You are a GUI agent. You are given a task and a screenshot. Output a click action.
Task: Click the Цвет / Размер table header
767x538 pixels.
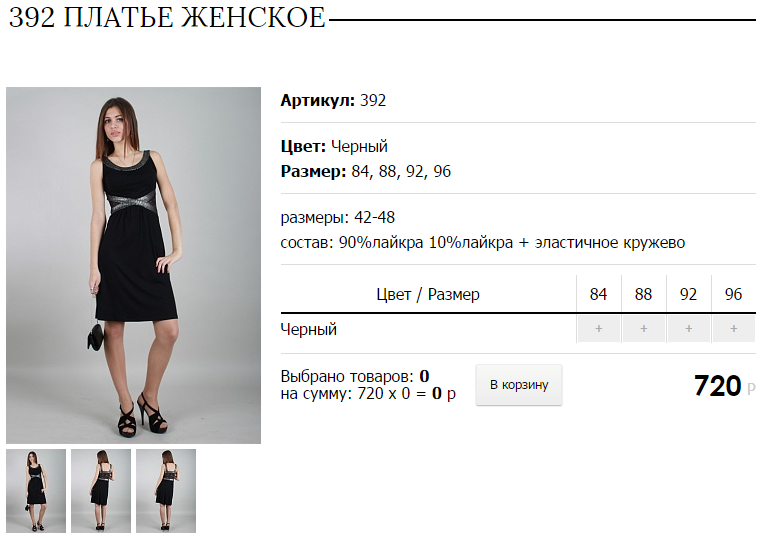(x=428, y=294)
